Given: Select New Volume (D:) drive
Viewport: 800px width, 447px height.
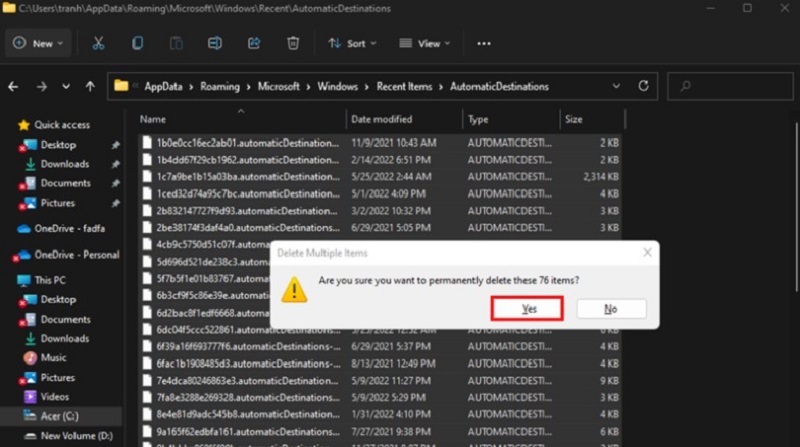Looking at the screenshot, I should (77, 436).
